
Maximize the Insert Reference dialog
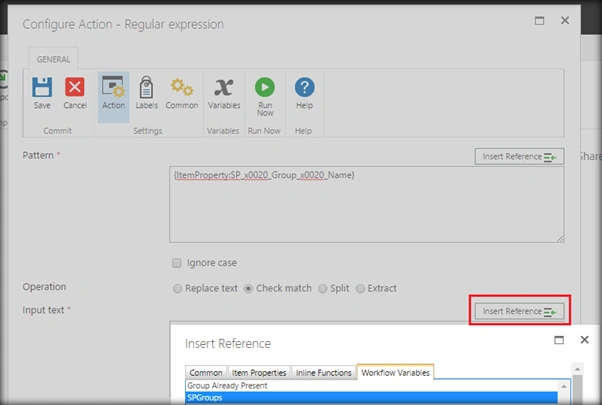[x=559, y=340]
